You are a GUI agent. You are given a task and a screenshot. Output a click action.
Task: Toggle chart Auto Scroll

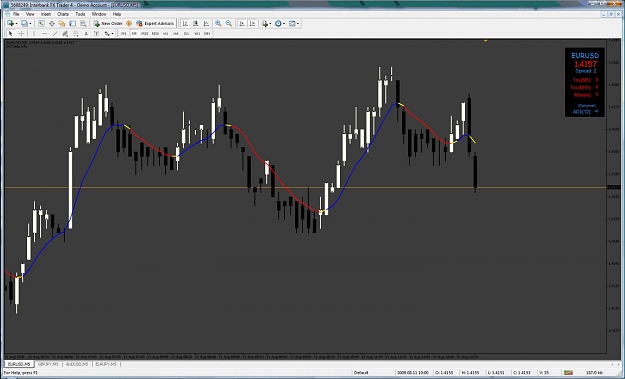tap(242, 24)
